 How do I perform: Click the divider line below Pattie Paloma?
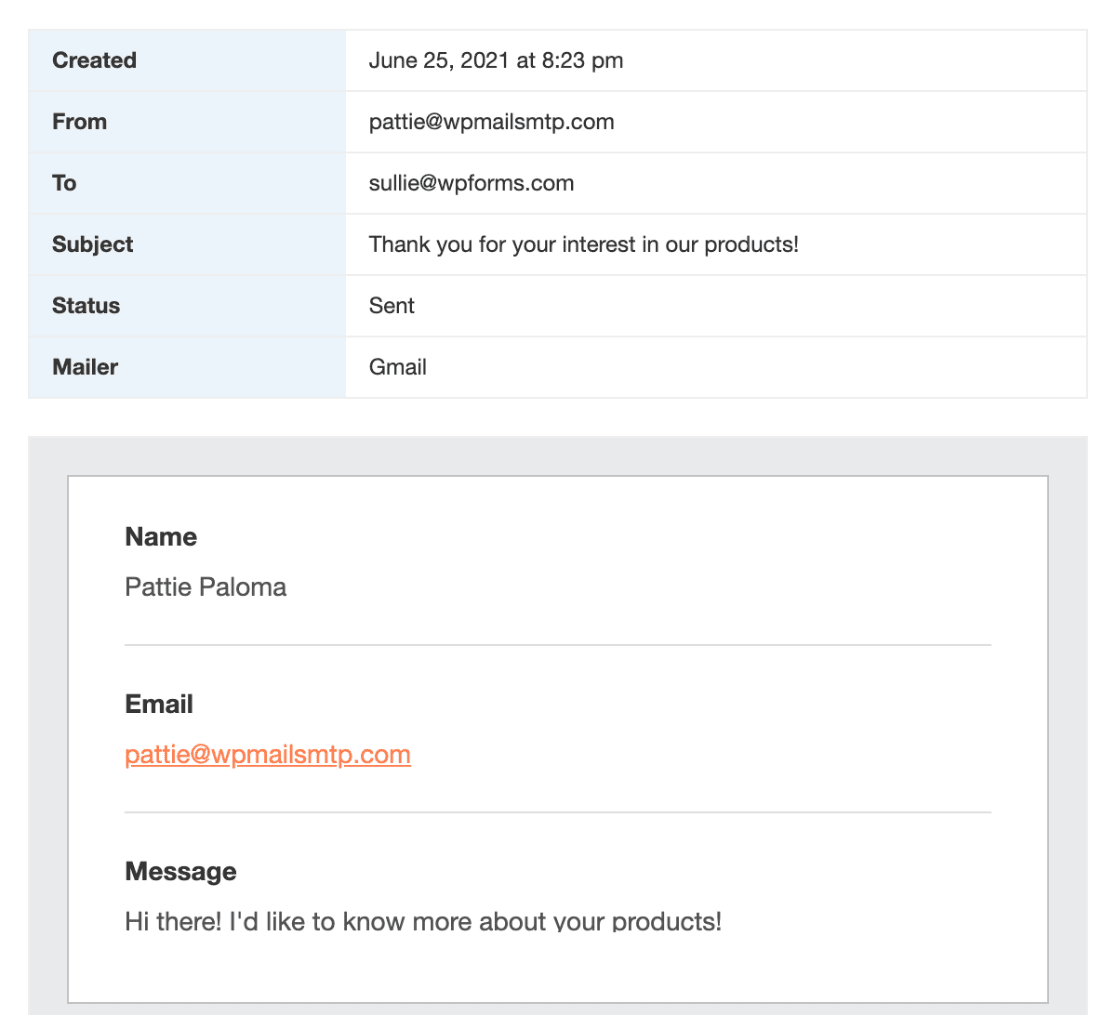[558, 645]
